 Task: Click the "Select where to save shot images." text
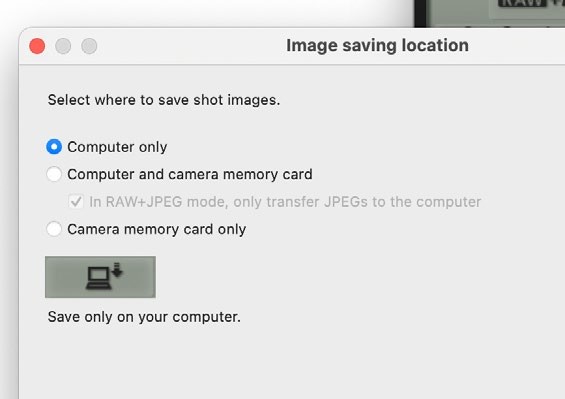click(x=164, y=100)
